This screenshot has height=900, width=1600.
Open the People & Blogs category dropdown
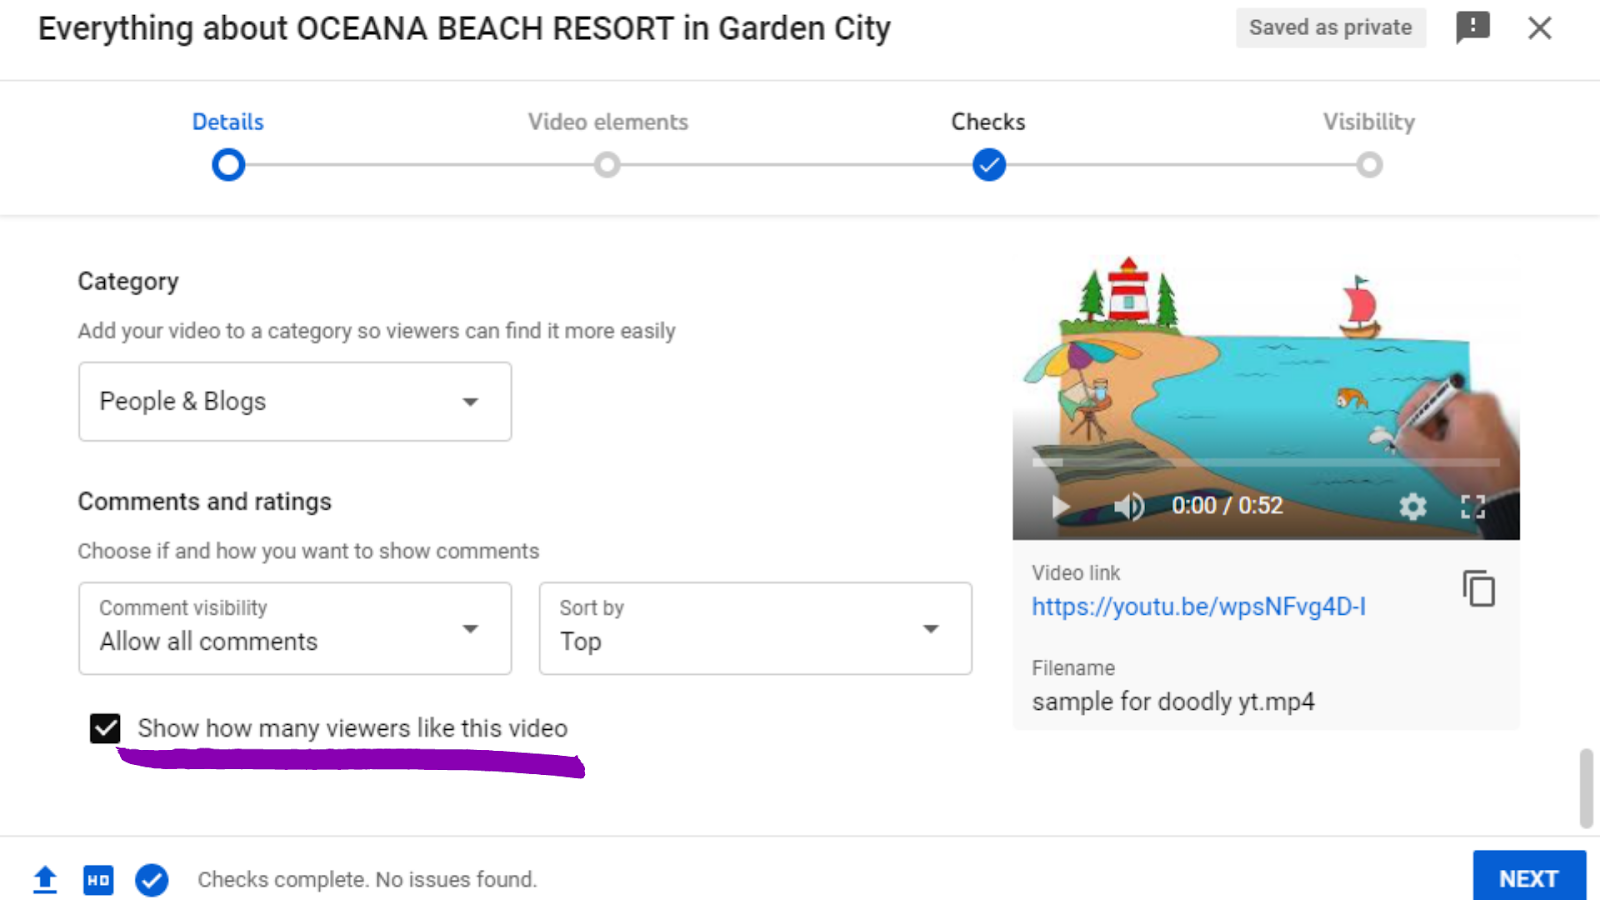click(x=295, y=401)
